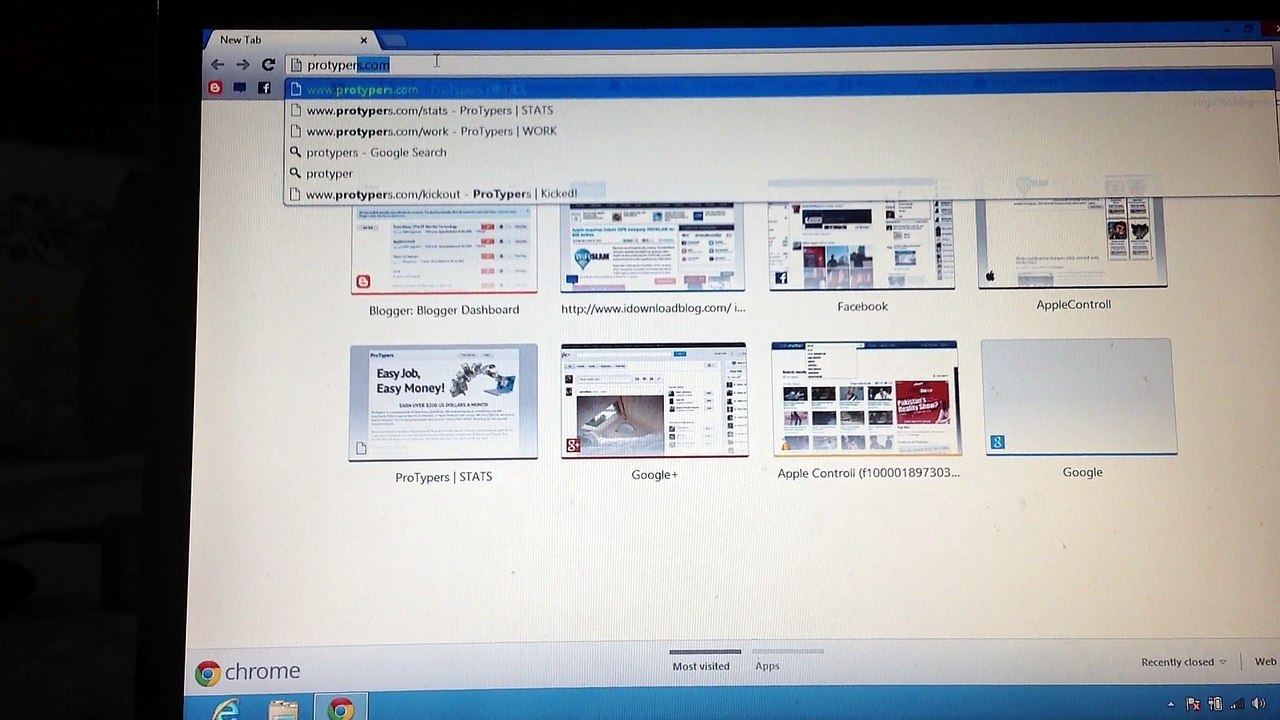Image resolution: width=1280 pixels, height=720 pixels.
Task: Close the New Tab tab
Action: click(x=363, y=40)
